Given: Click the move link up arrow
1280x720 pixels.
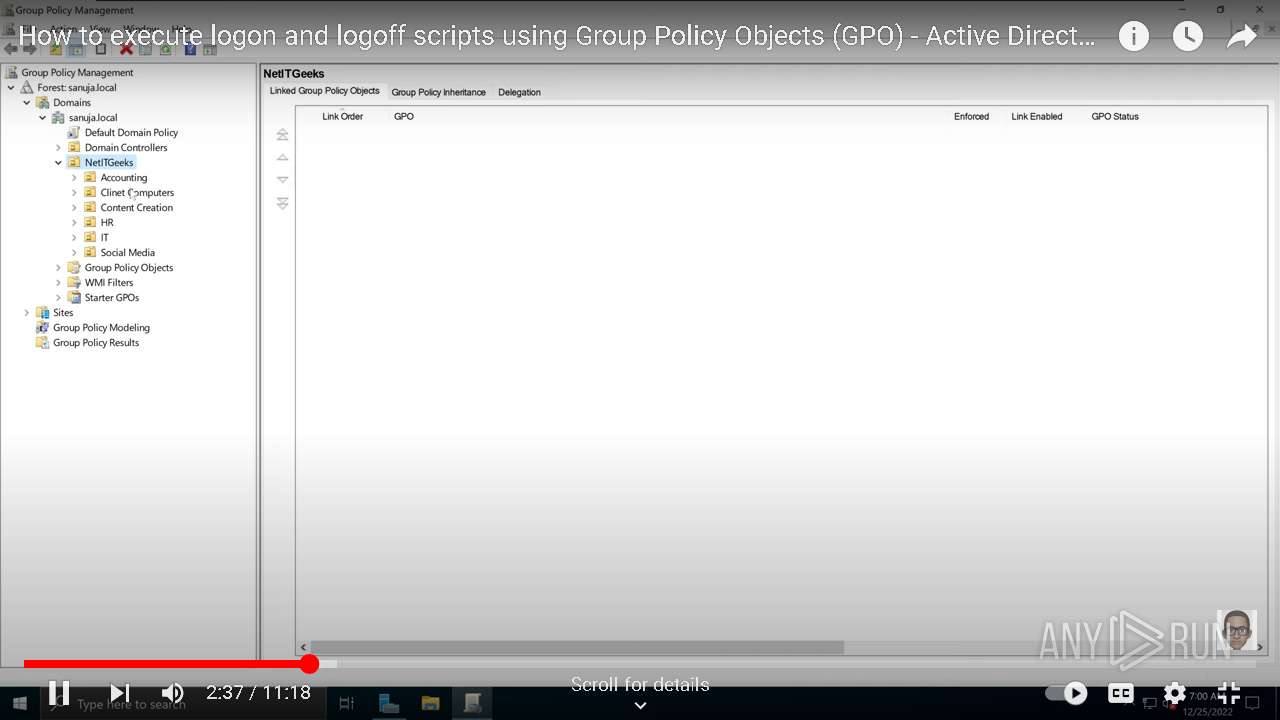Looking at the screenshot, I should point(282,157).
